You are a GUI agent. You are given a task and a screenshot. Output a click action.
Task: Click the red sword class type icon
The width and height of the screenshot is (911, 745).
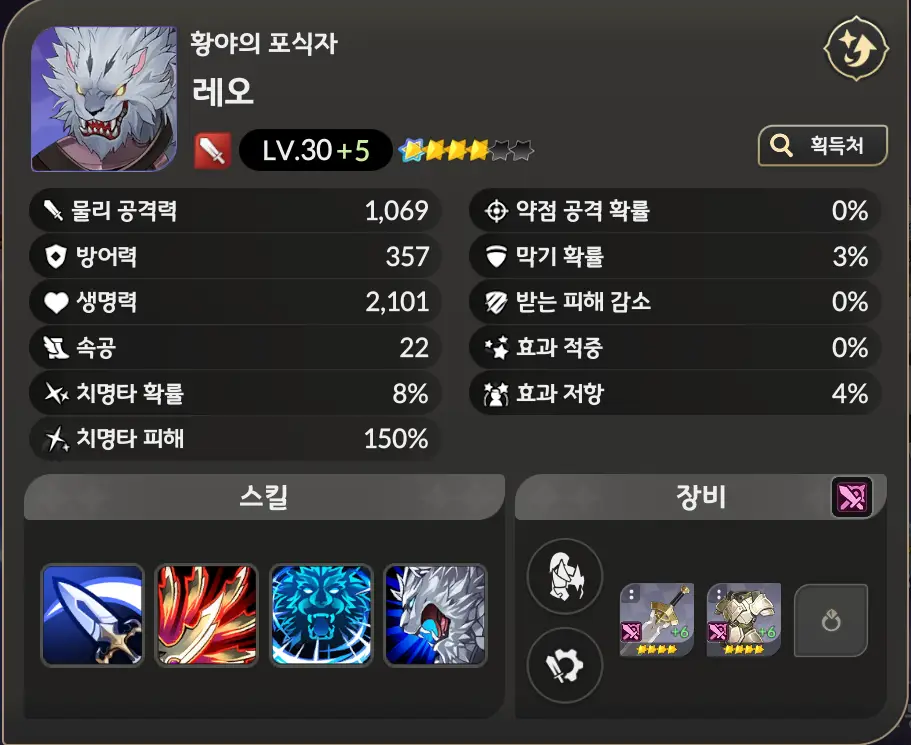pos(212,151)
